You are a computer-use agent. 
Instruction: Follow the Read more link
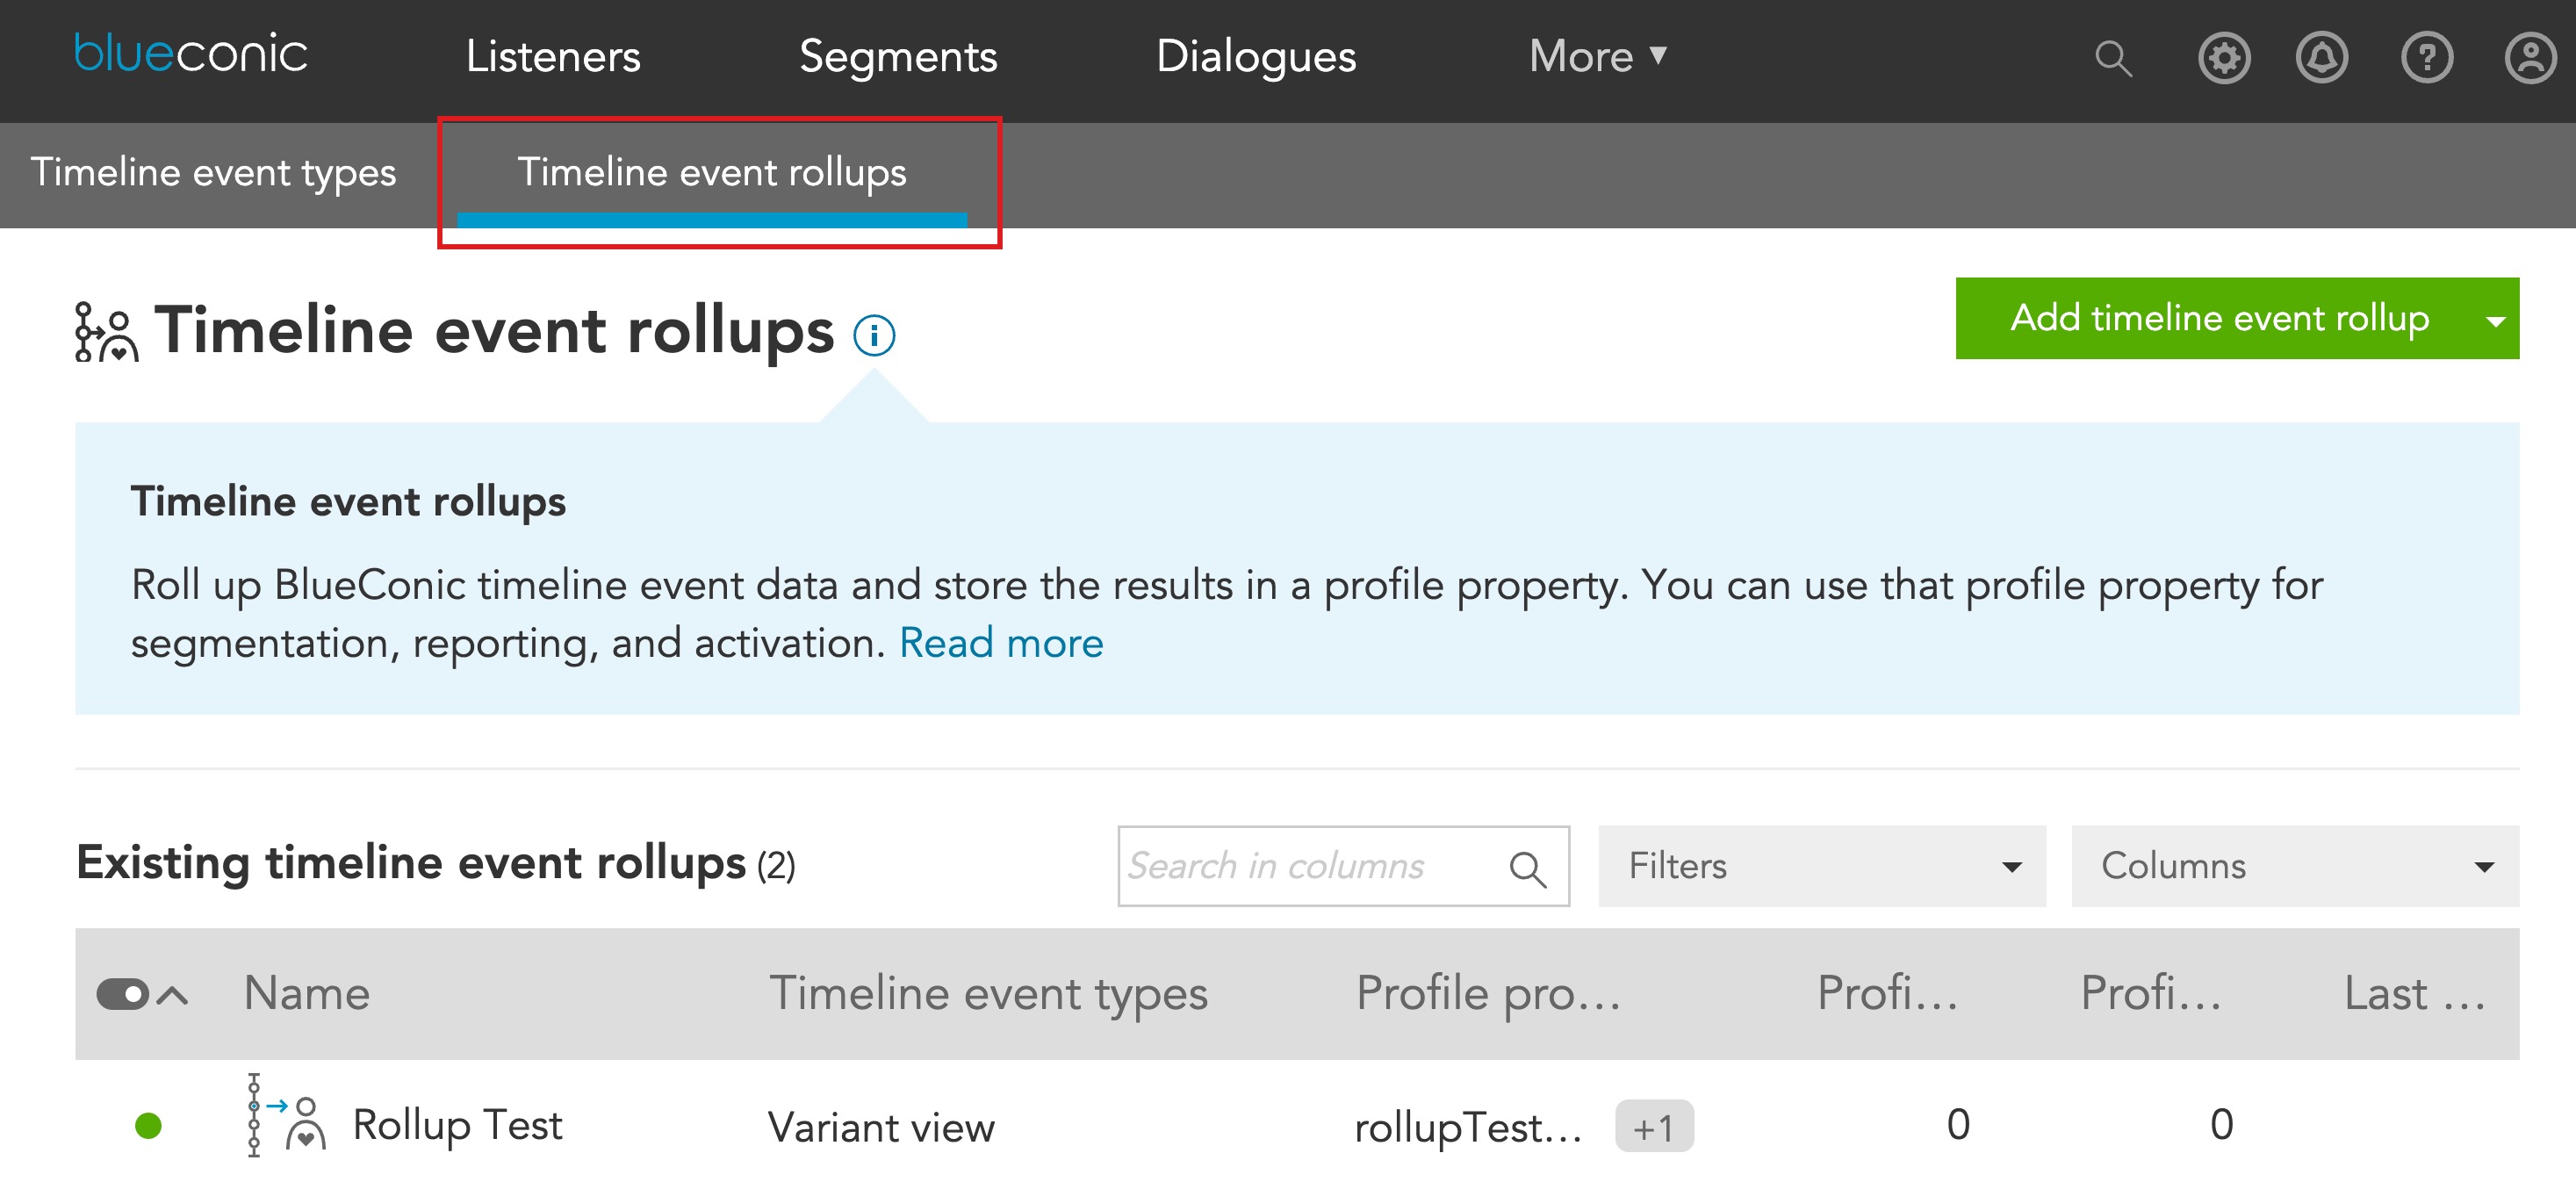tap(1001, 643)
